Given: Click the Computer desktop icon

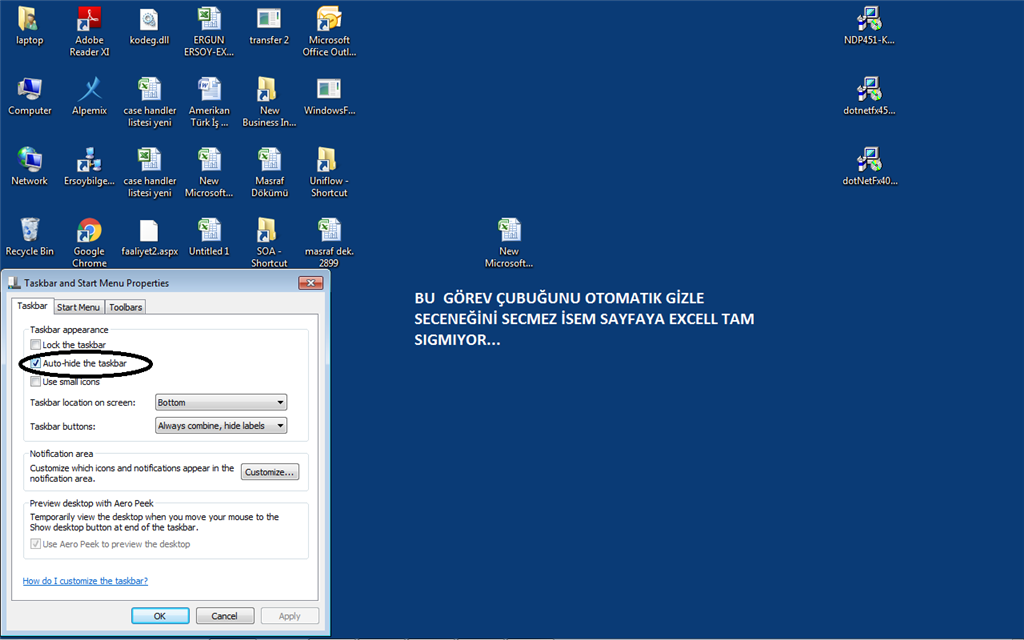Looking at the screenshot, I should point(29,90).
